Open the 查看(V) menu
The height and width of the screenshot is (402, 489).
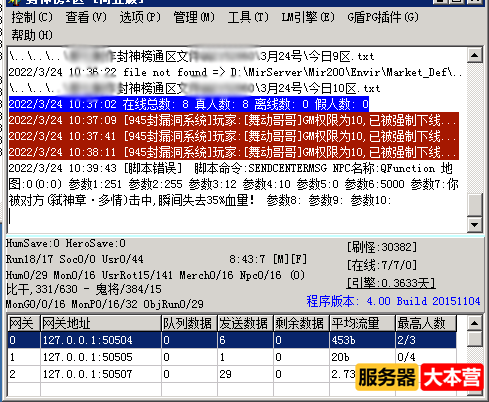pos(86,17)
